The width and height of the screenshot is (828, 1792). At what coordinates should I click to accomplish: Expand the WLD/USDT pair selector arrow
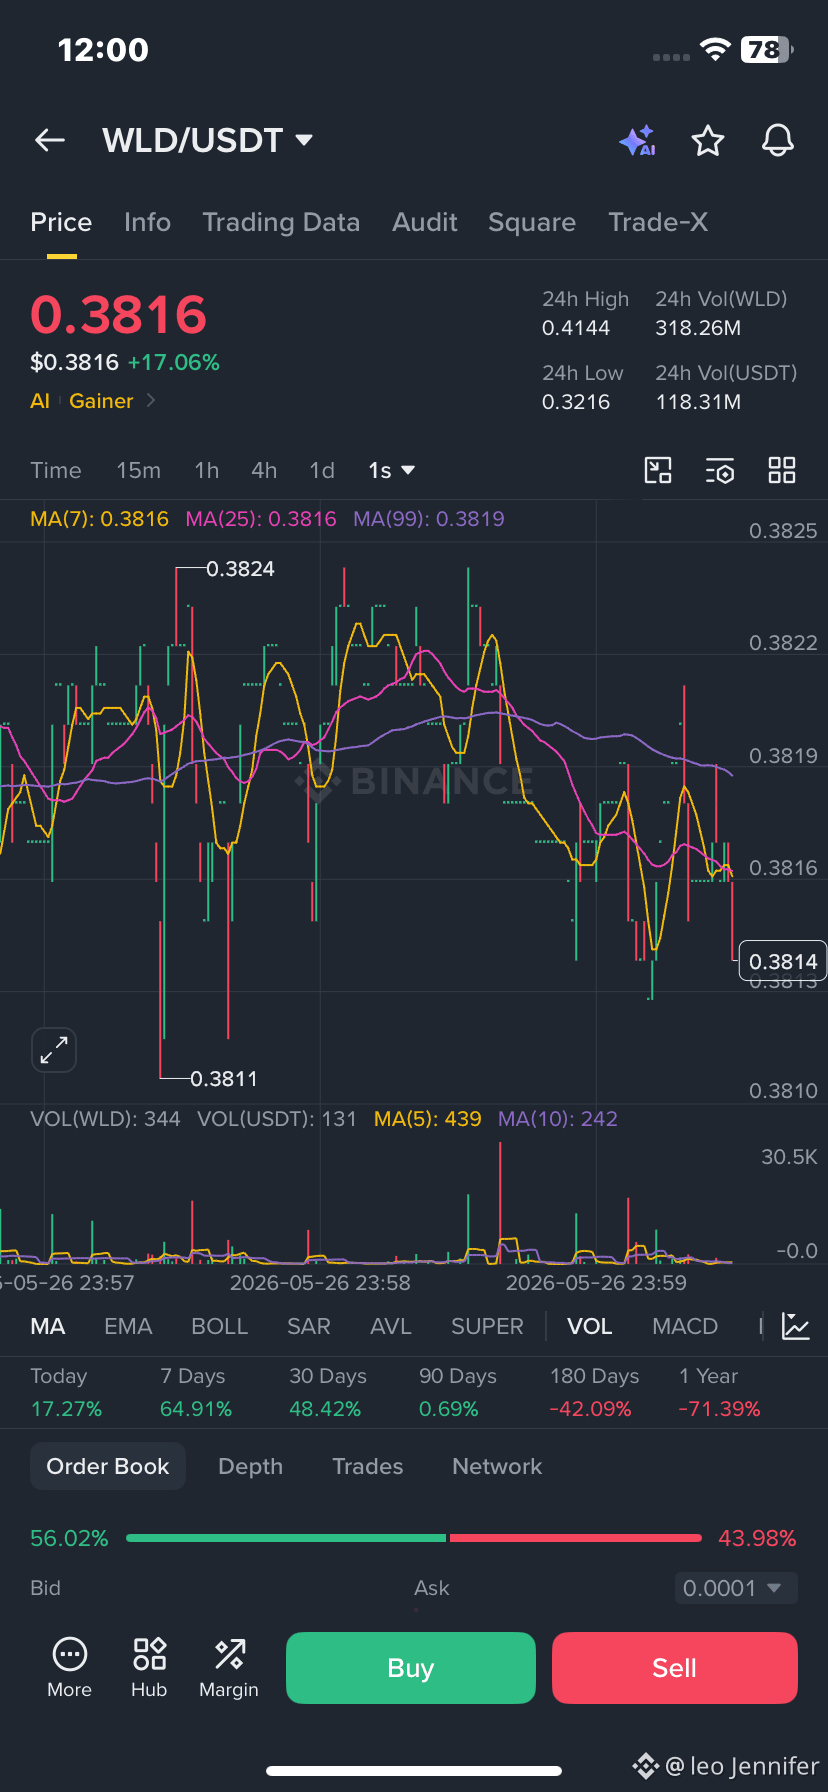pos(304,140)
